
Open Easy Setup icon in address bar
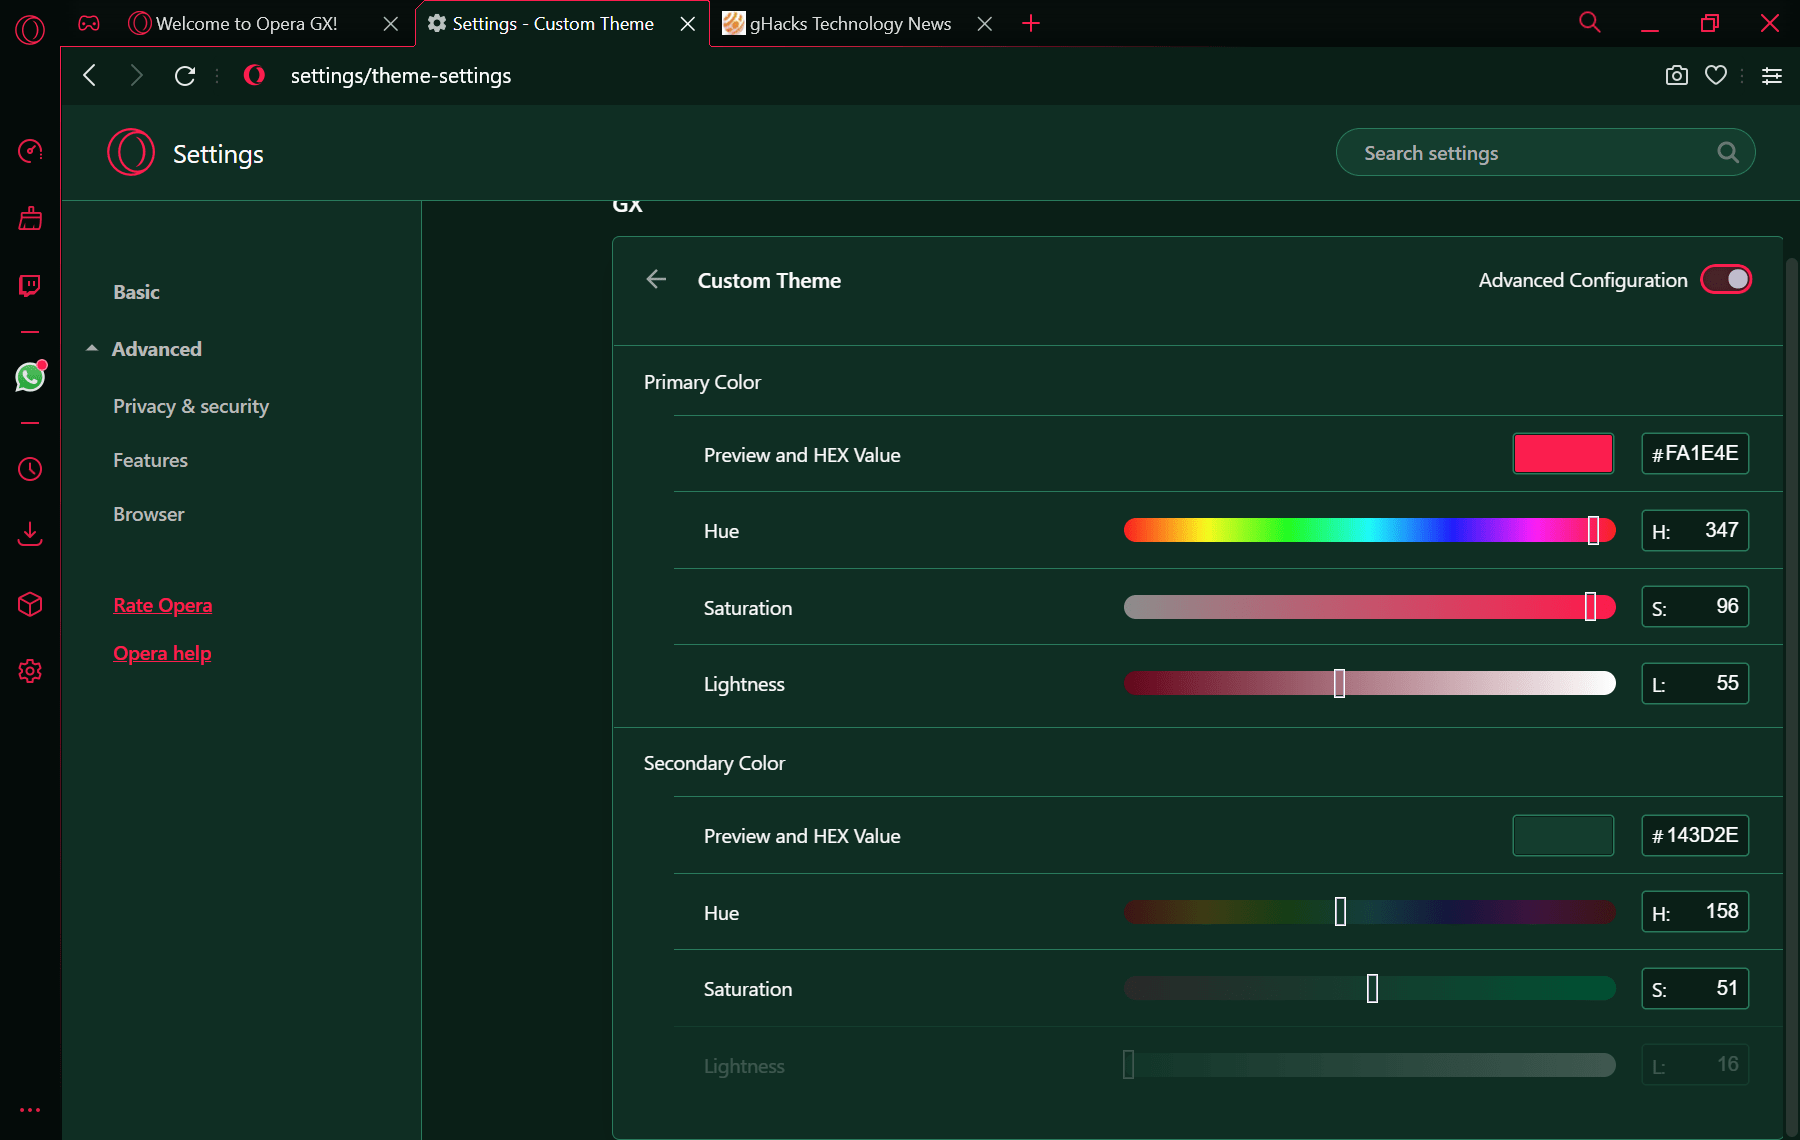1772,76
